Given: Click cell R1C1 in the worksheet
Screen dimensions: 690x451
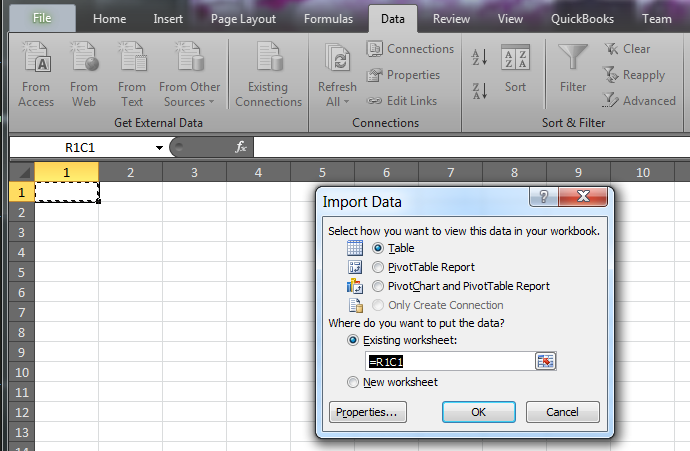Looking at the screenshot, I should (x=67, y=192).
